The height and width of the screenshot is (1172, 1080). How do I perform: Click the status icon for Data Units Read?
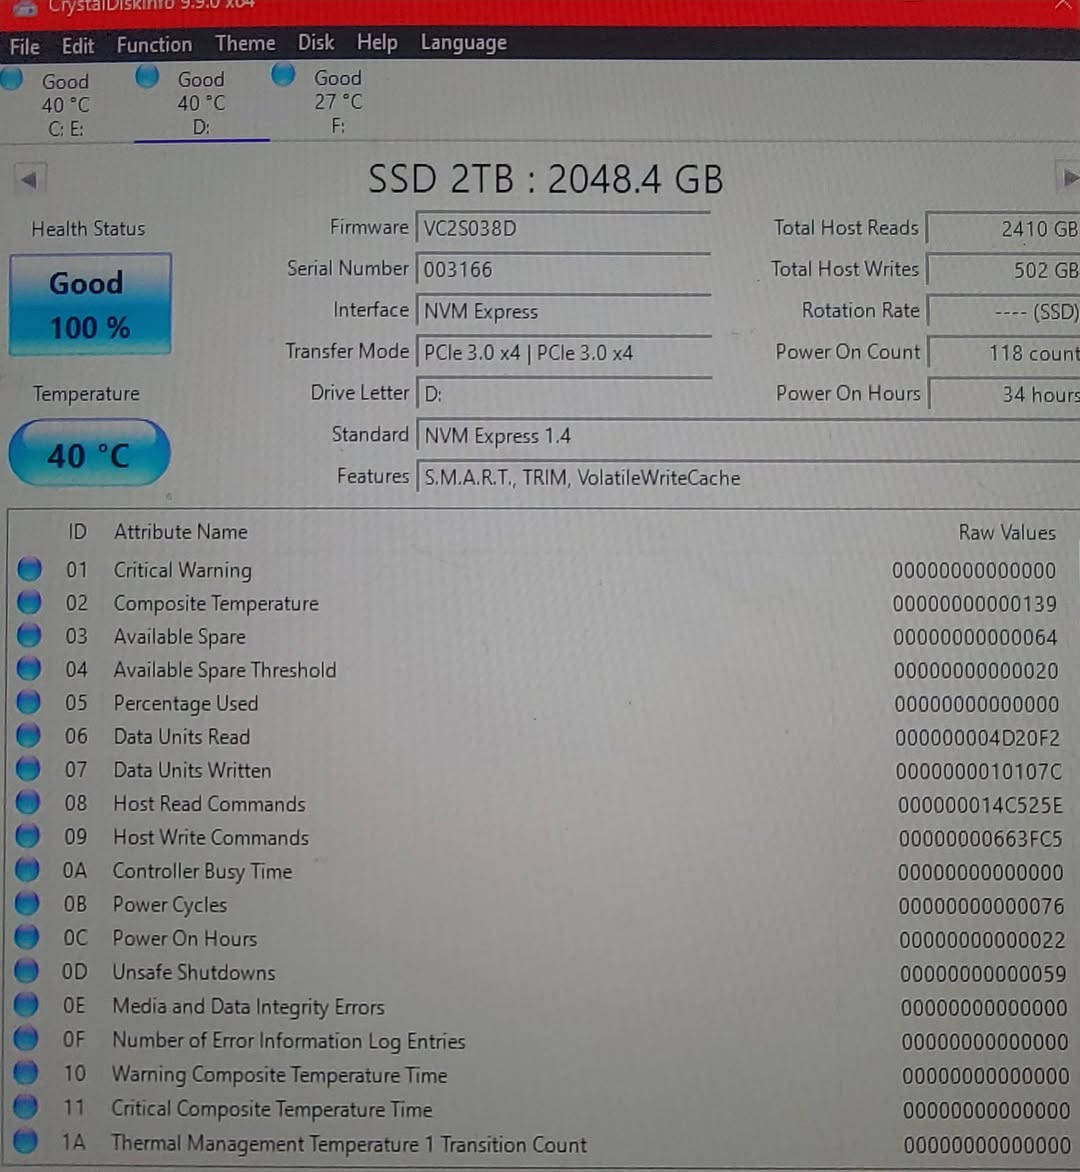point(28,735)
